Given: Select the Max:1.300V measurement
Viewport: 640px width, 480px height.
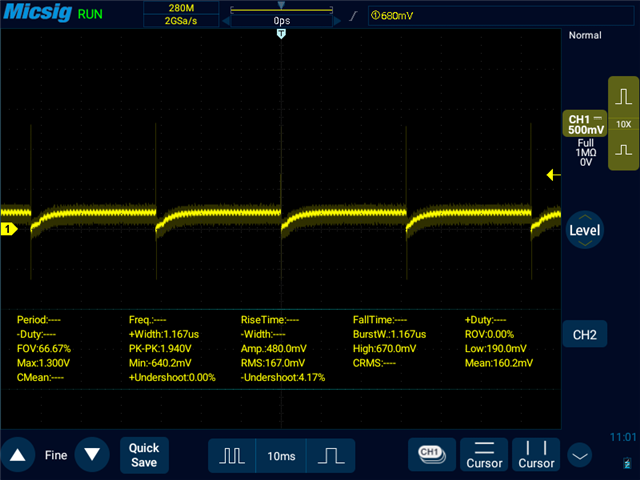Looking at the screenshot, I should [x=43, y=363].
